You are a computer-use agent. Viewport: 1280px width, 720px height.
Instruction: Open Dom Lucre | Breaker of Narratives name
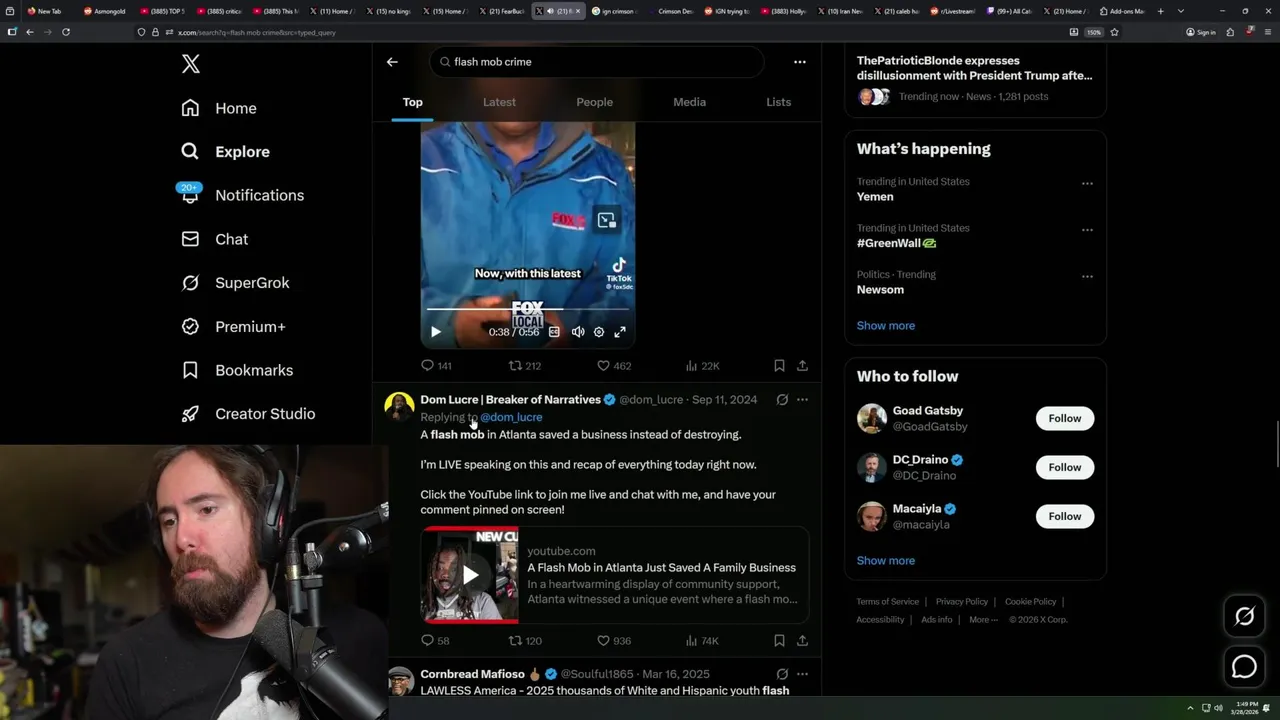510,400
